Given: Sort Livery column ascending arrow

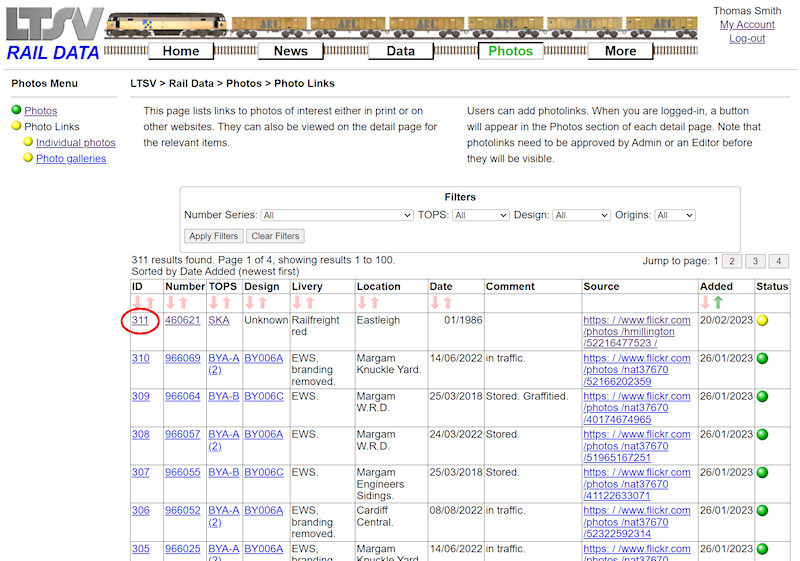Looking at the screenshot, I should [x=310, y=302].
